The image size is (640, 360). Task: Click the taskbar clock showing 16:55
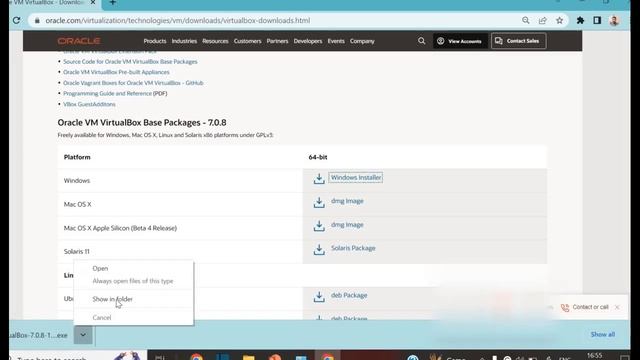(595, 356)
